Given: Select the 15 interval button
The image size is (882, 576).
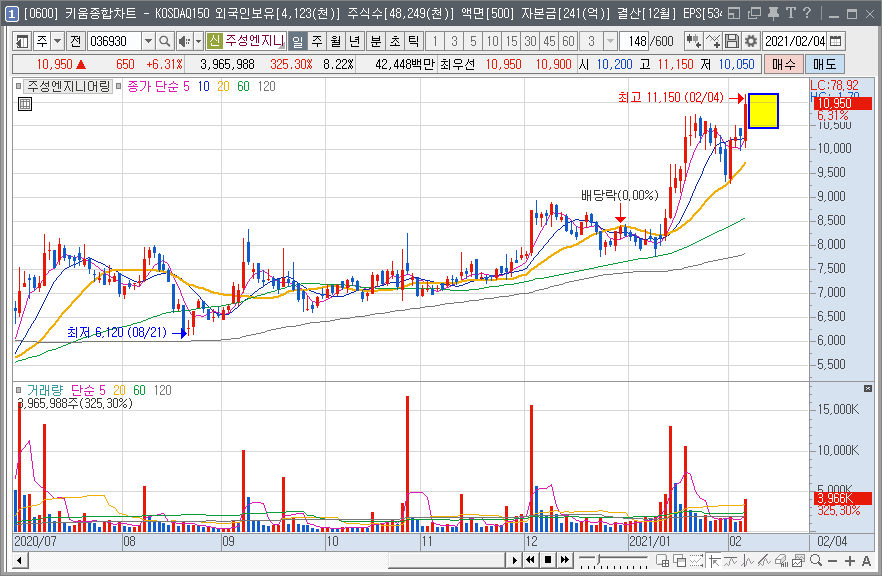Looking at the screenshot, I should click(511, 41).
